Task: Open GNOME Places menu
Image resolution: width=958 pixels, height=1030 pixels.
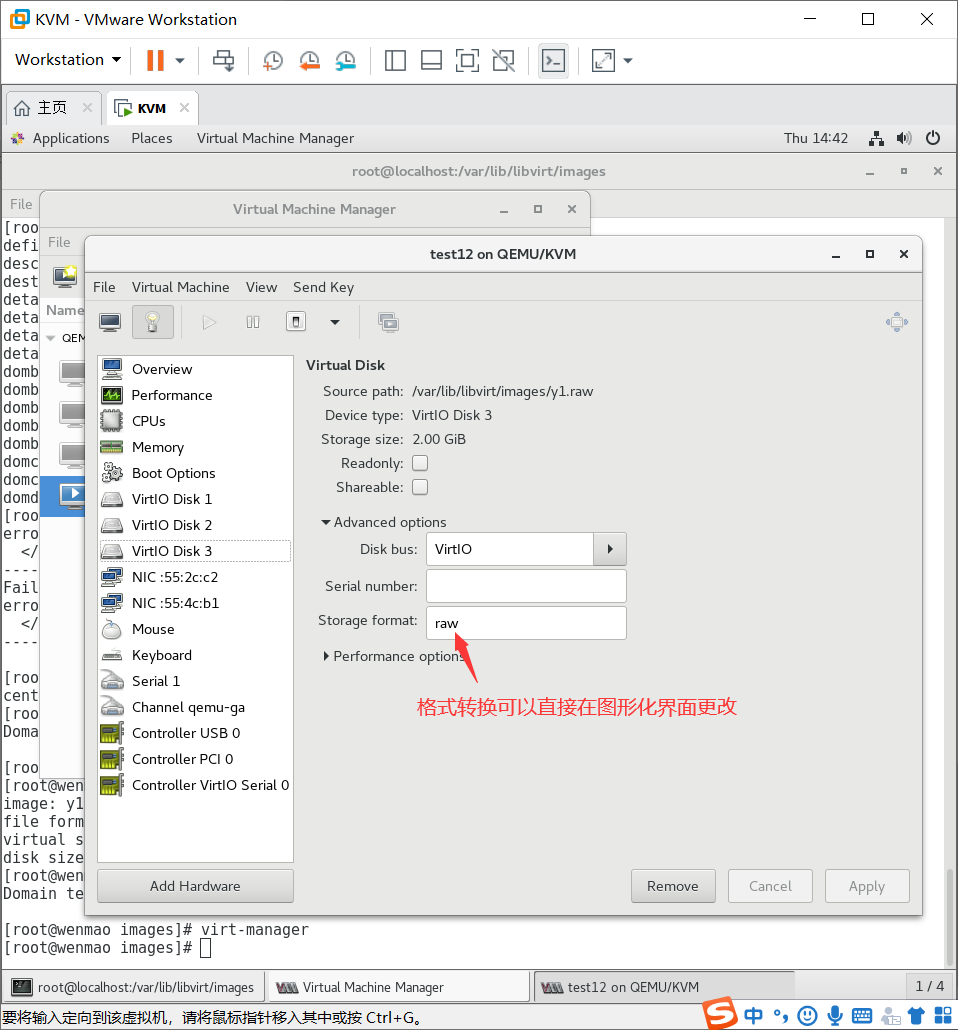Action: tap(152, 138)
